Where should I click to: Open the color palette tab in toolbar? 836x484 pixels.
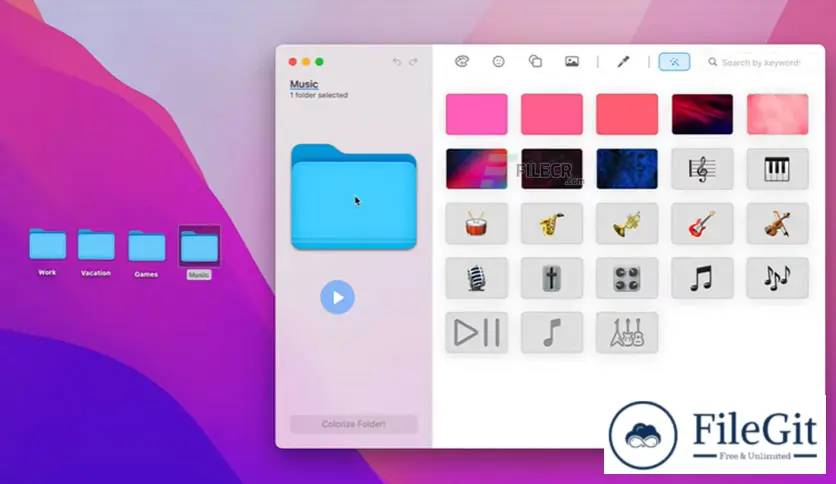pos(462,62)
